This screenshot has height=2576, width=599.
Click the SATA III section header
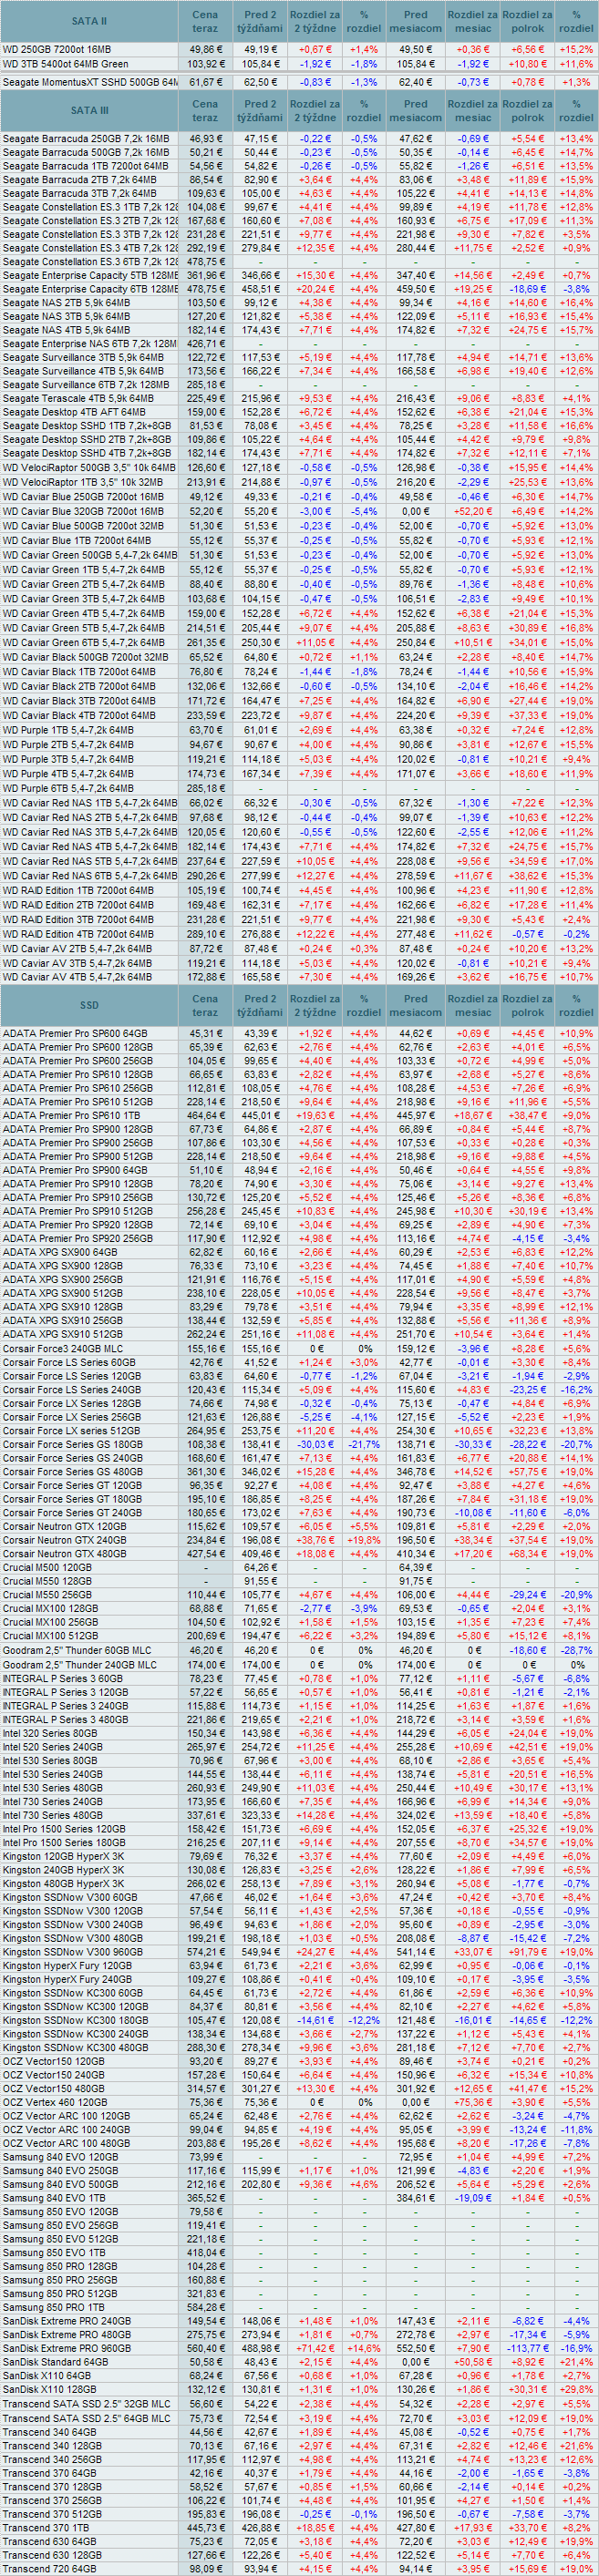click(x=90, y=110)
